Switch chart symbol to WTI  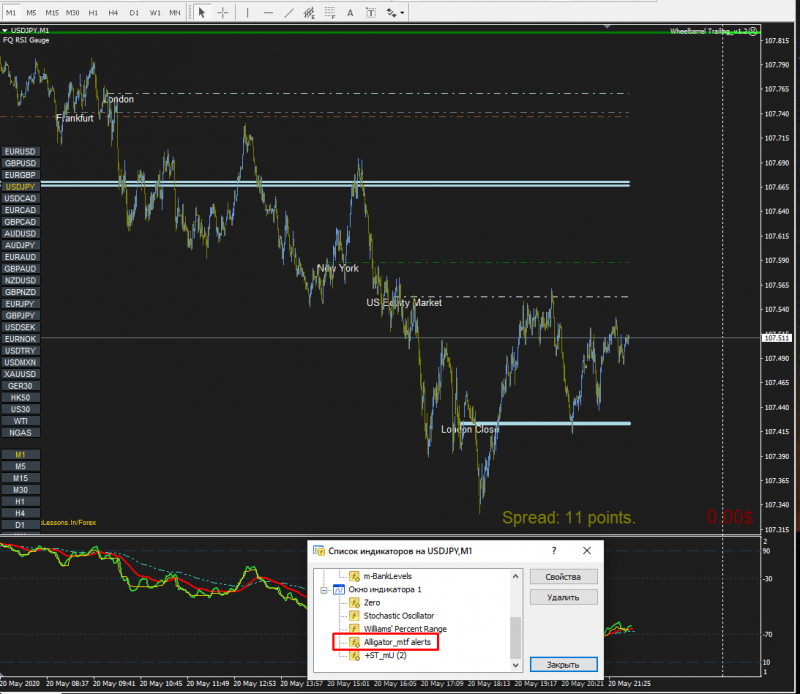(20, 421)
